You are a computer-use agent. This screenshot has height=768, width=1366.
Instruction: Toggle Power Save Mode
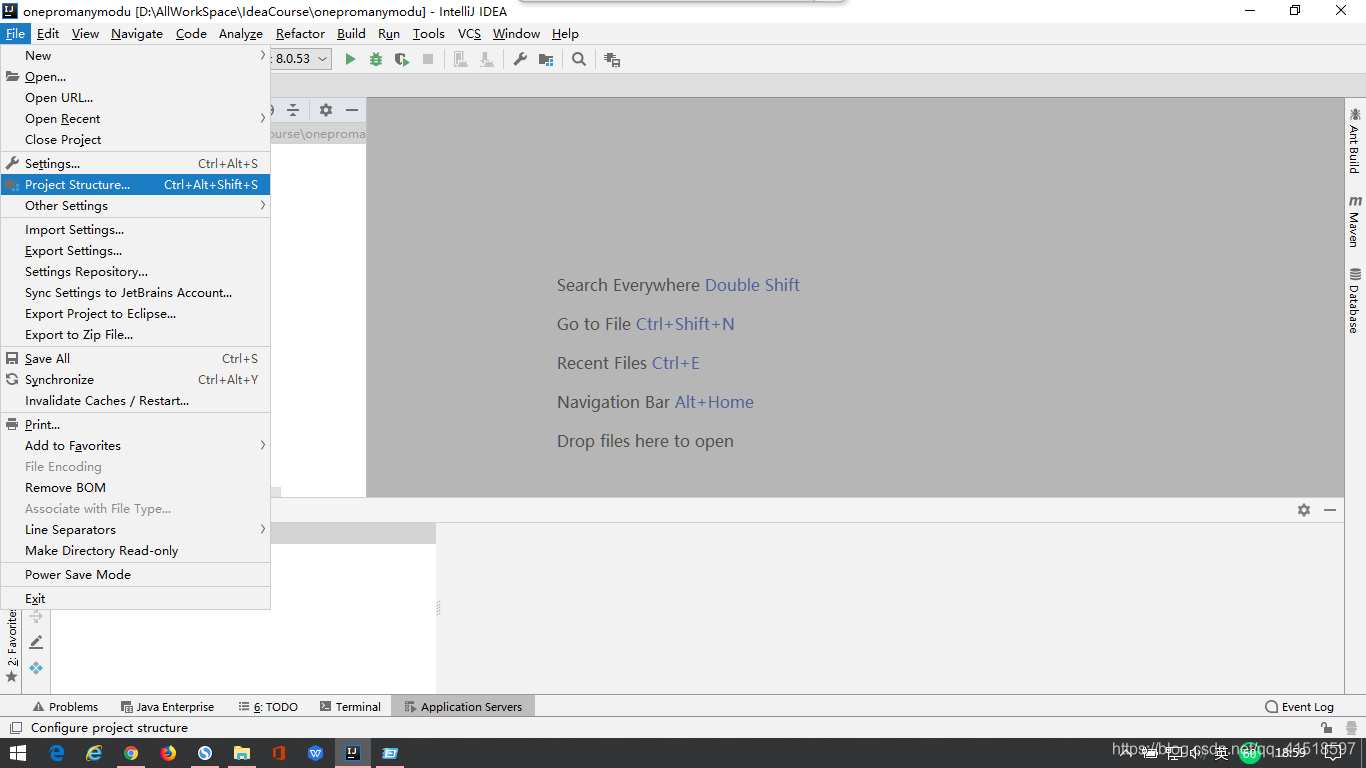(x=135, y=575)
